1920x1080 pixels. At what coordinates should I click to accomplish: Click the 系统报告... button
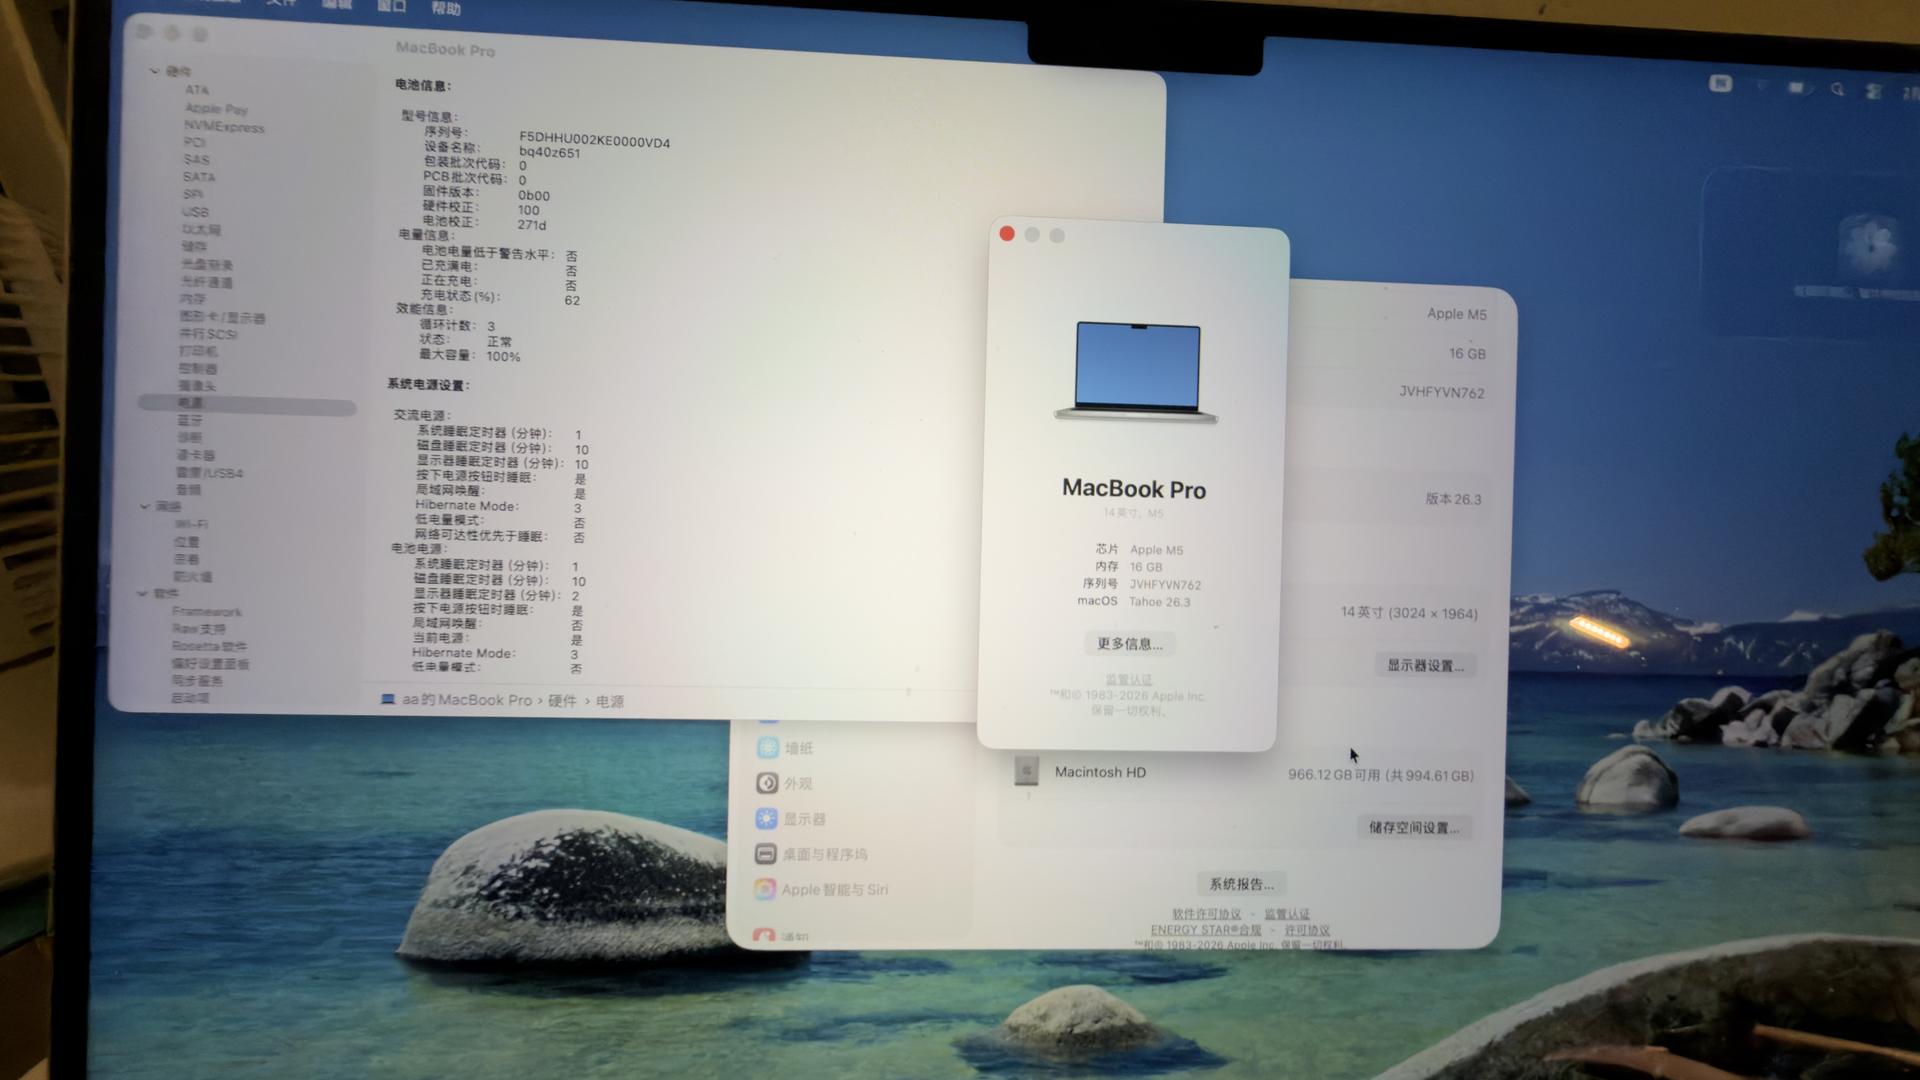click(1241, 884)
